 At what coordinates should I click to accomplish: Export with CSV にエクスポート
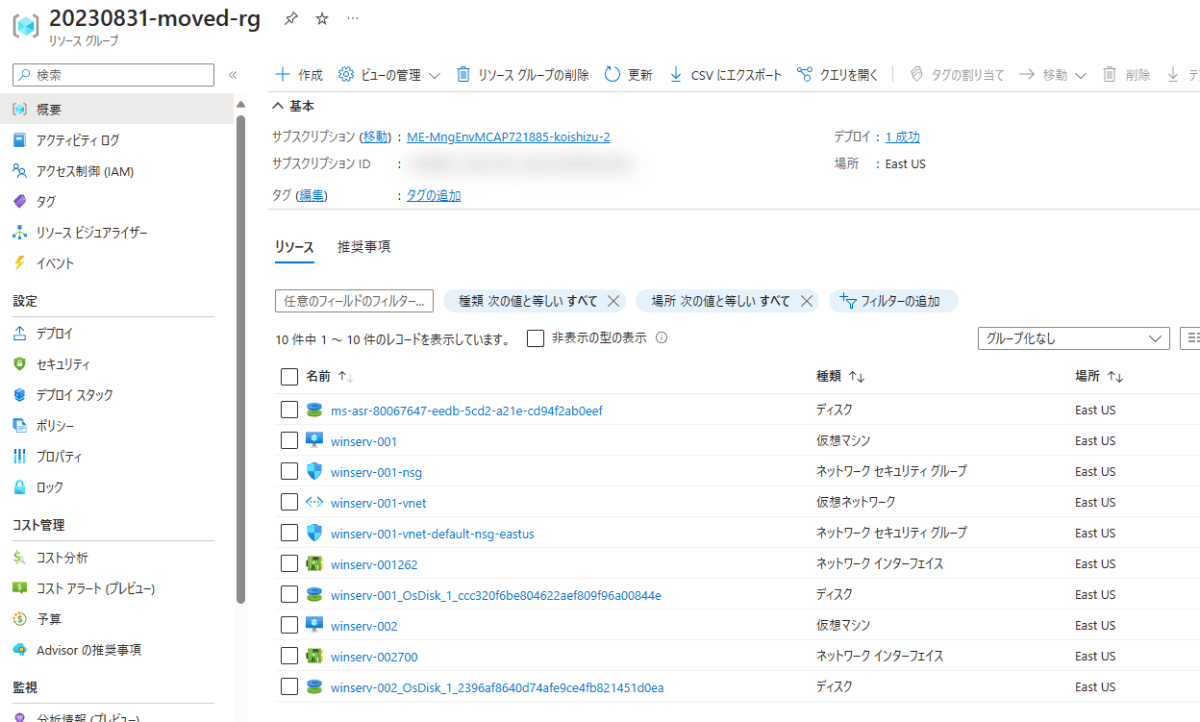[x=725, y=75]
